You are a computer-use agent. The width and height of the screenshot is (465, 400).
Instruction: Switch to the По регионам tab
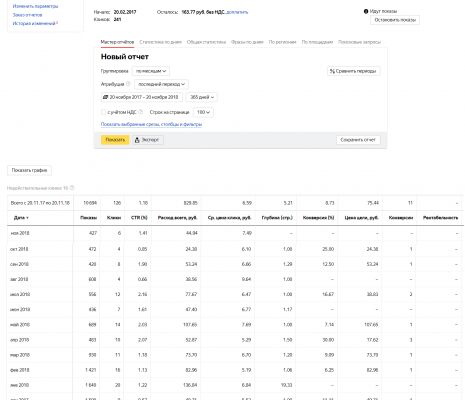pyautogui.click(x=282, y=42)
